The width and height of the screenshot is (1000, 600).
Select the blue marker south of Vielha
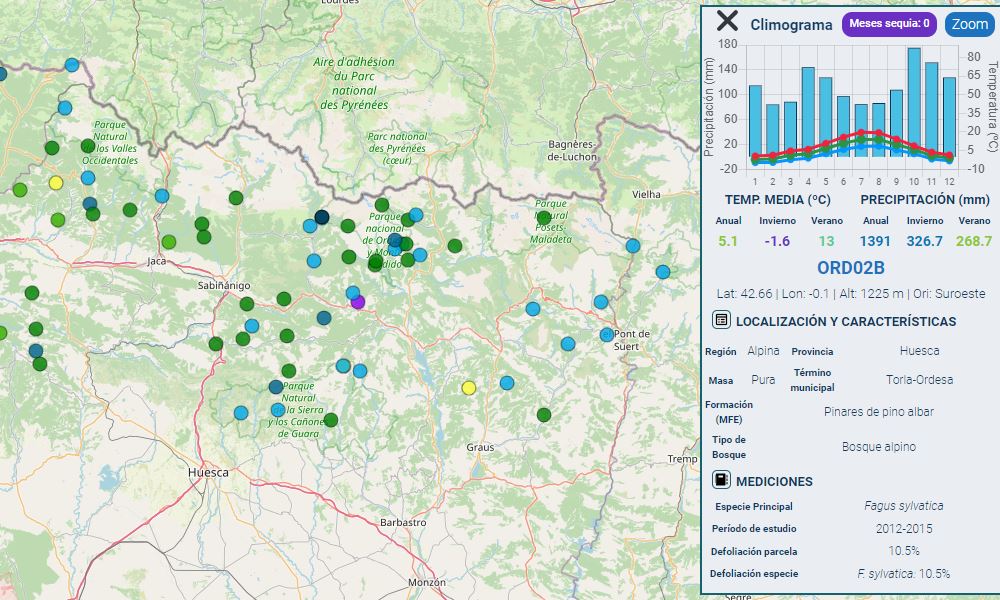pos(633,245)
